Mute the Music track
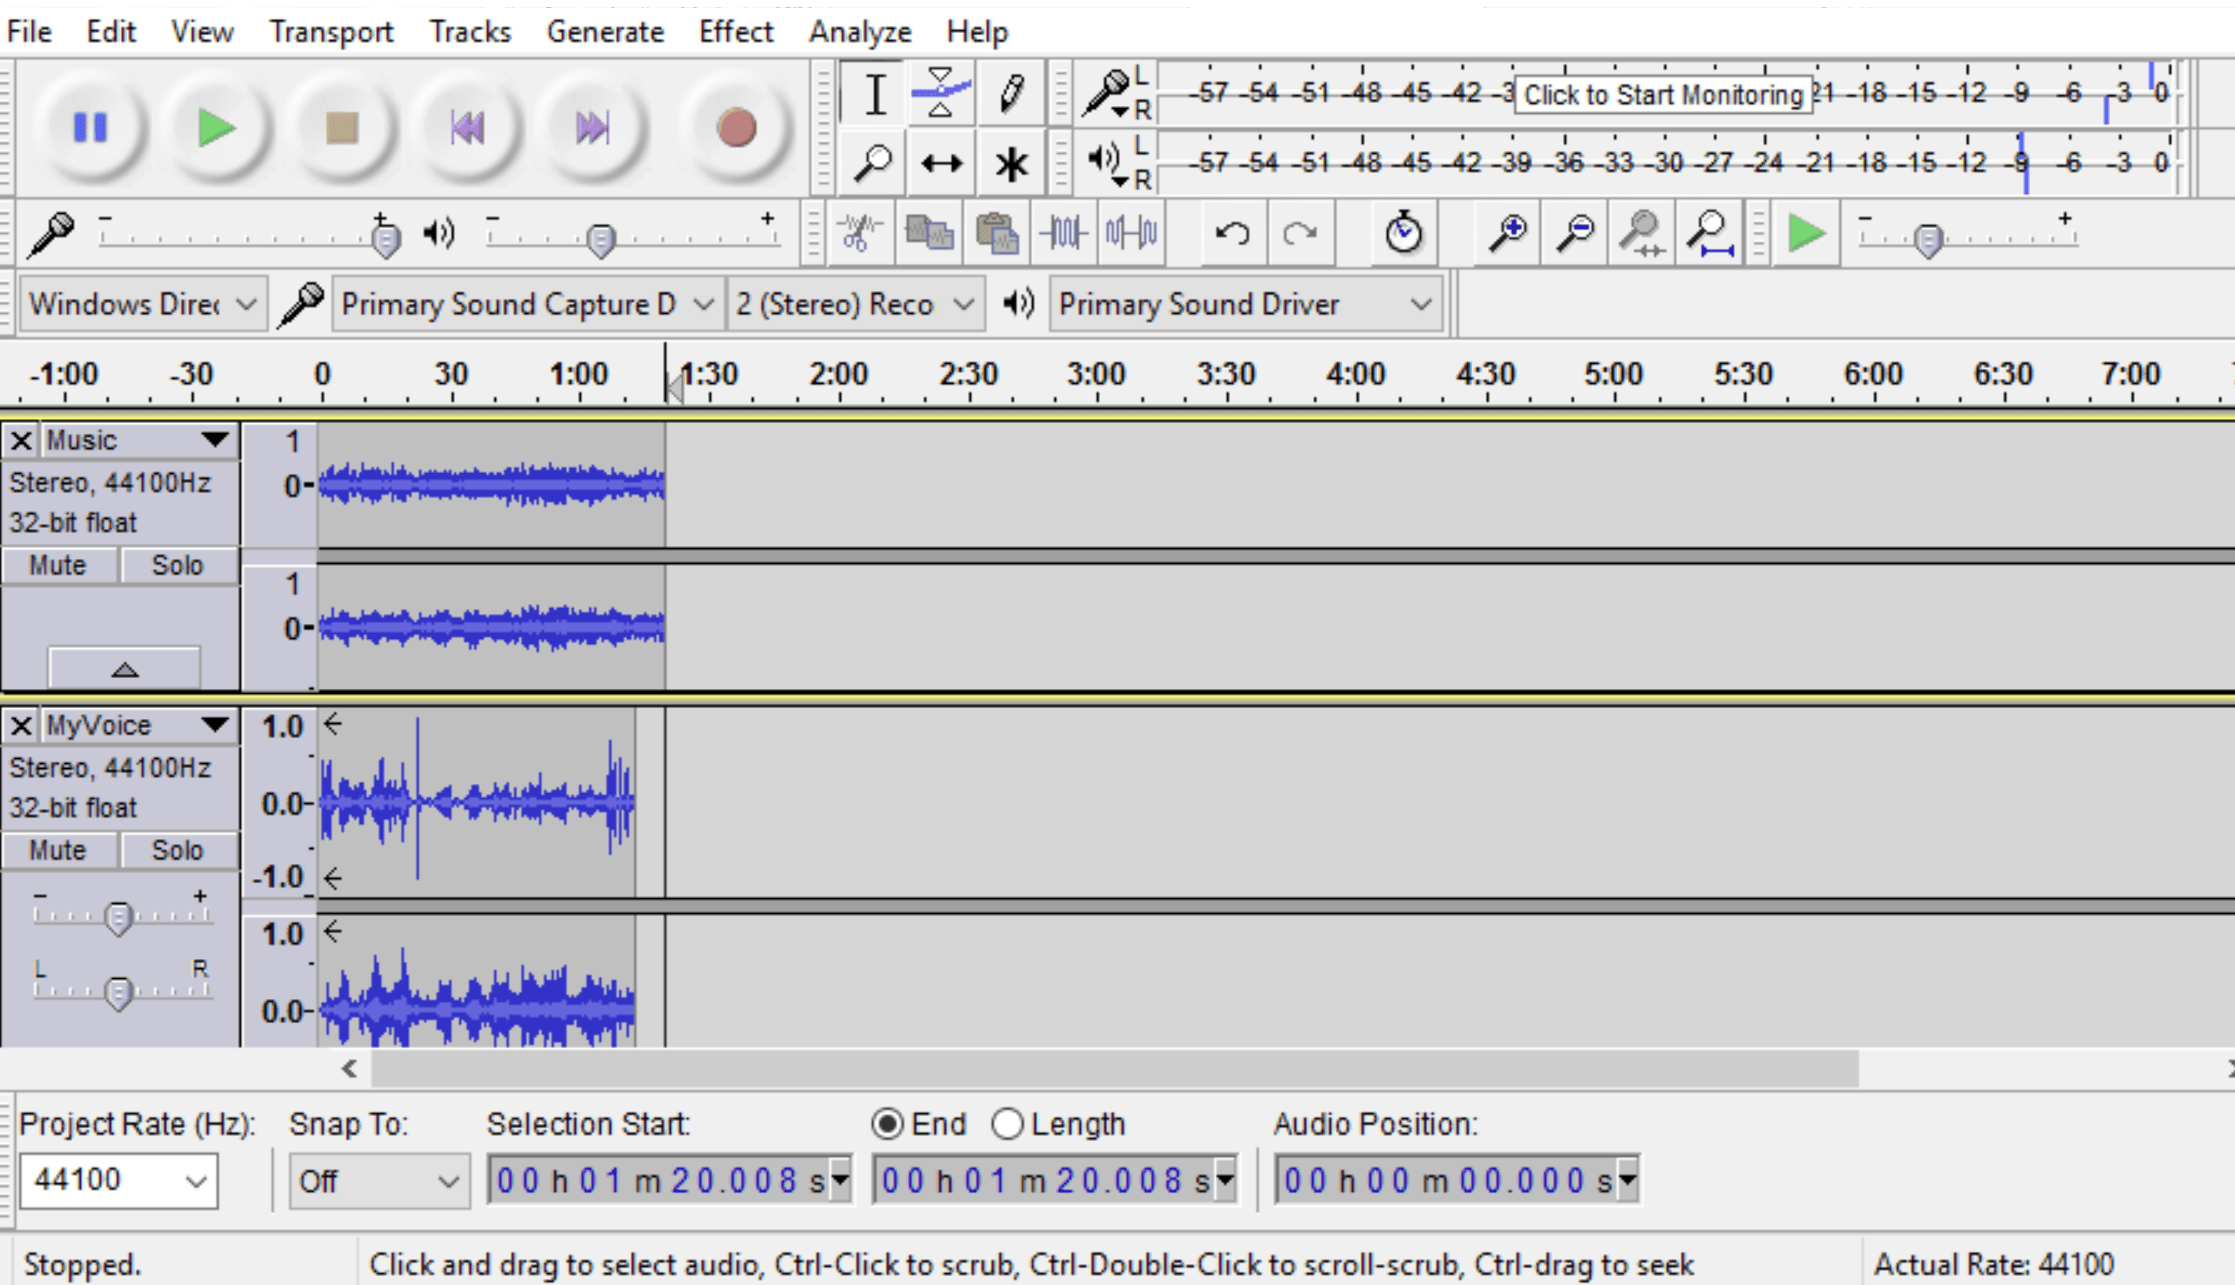The height and width of the screenshot is (1285, 2235). (58, 565)
